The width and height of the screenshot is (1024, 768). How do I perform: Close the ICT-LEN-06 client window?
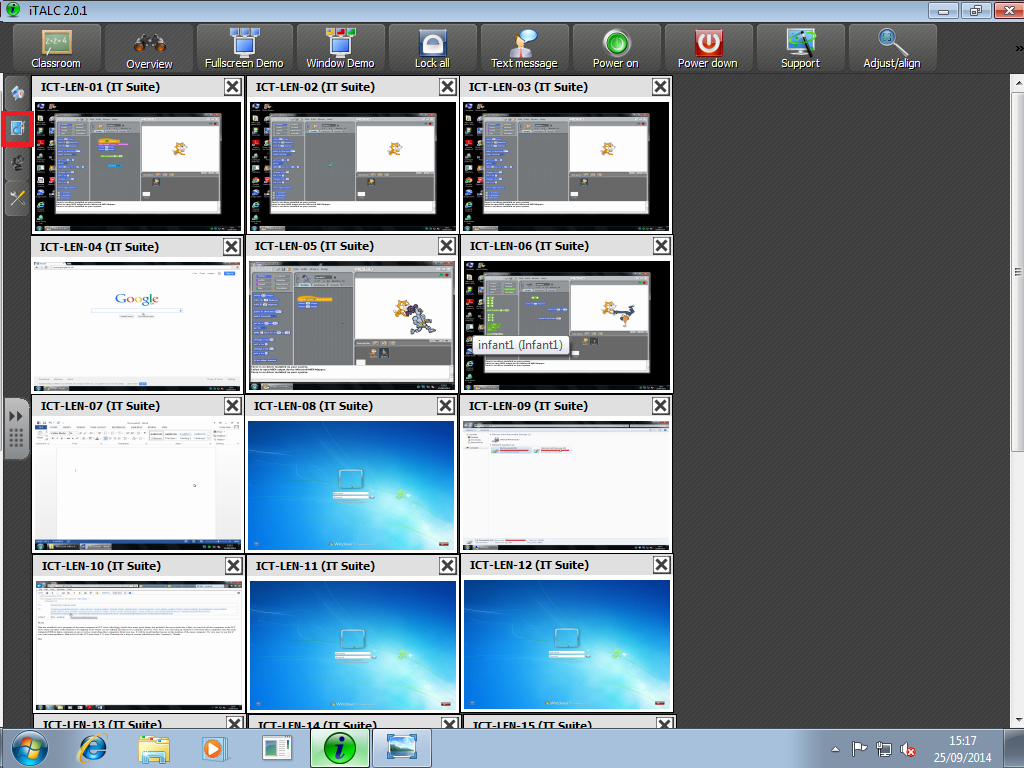pyautogui.click(x=662, y=246)
